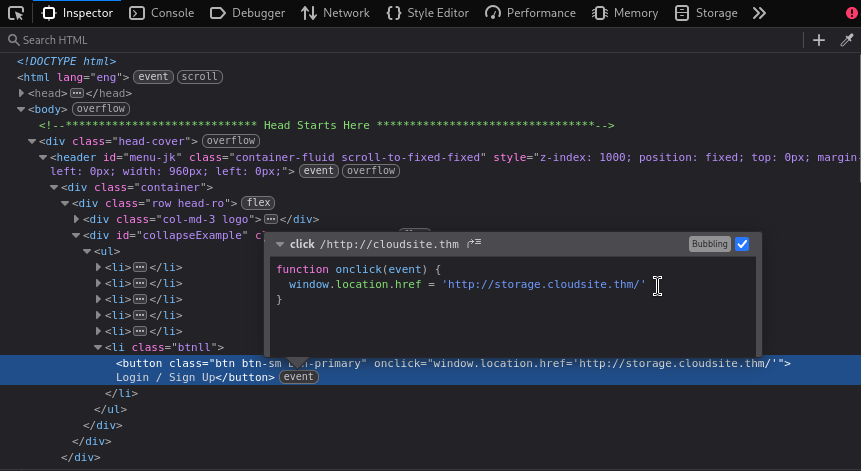Click the add new node plus icon

tap(819, 40)
